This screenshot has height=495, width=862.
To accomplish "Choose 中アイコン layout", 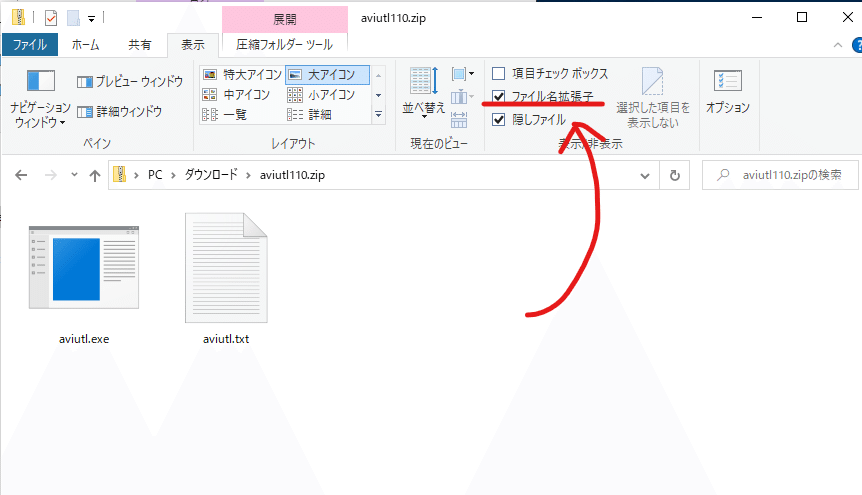I will (x=236, y=95).
